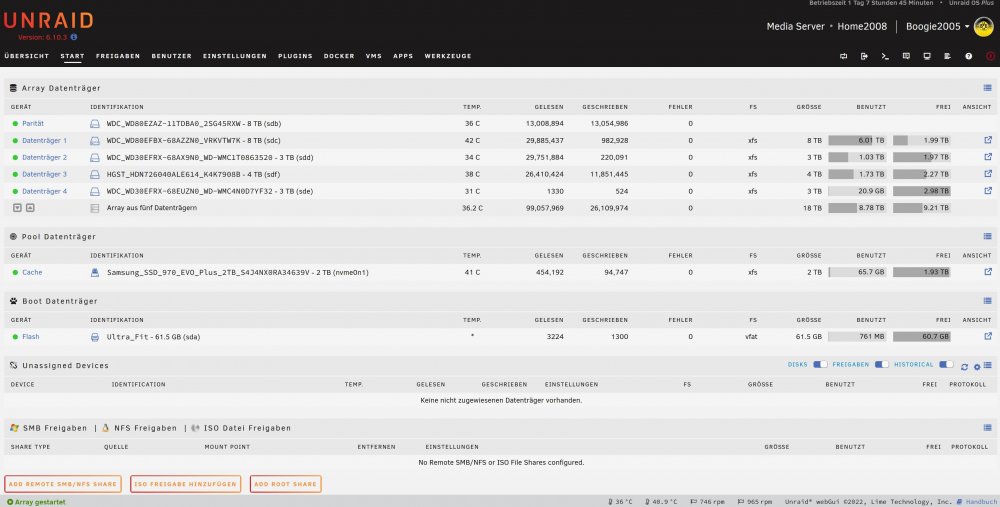The height and width of the screenshot is (507, 1000).
Task: Open view icon for Datenträger 1
Action: tap(988, 140)
